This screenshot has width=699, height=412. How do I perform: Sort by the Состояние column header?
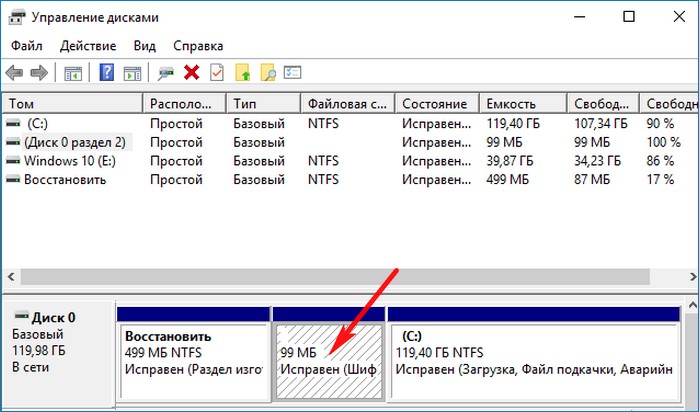coord(437,104)
